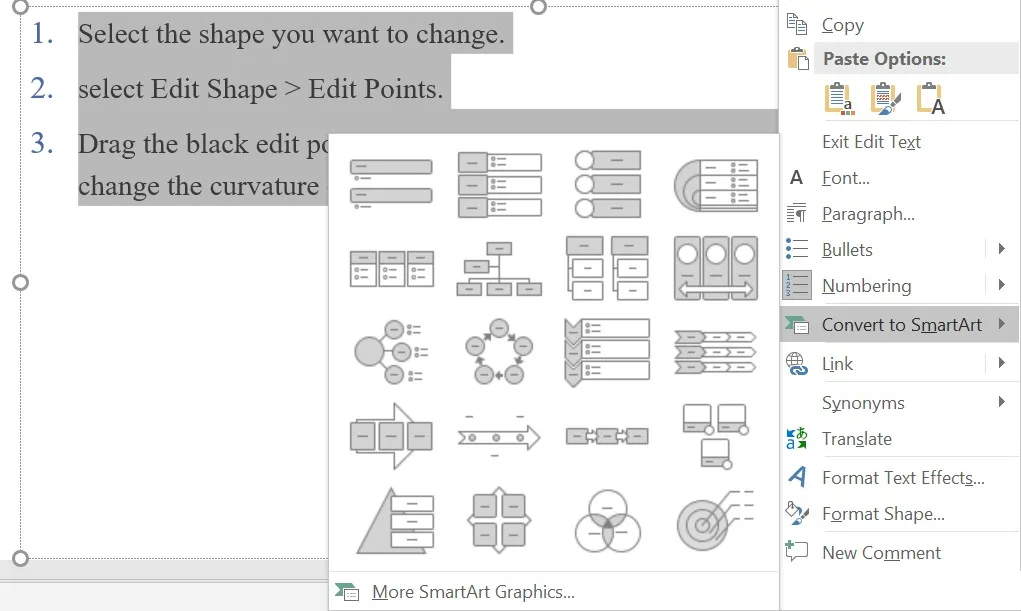Image resolution: width=1021 pixels, height=611 pixels.
Task: Expand the Synonyms submenu arrow
Action: (x=1001, y=402)
